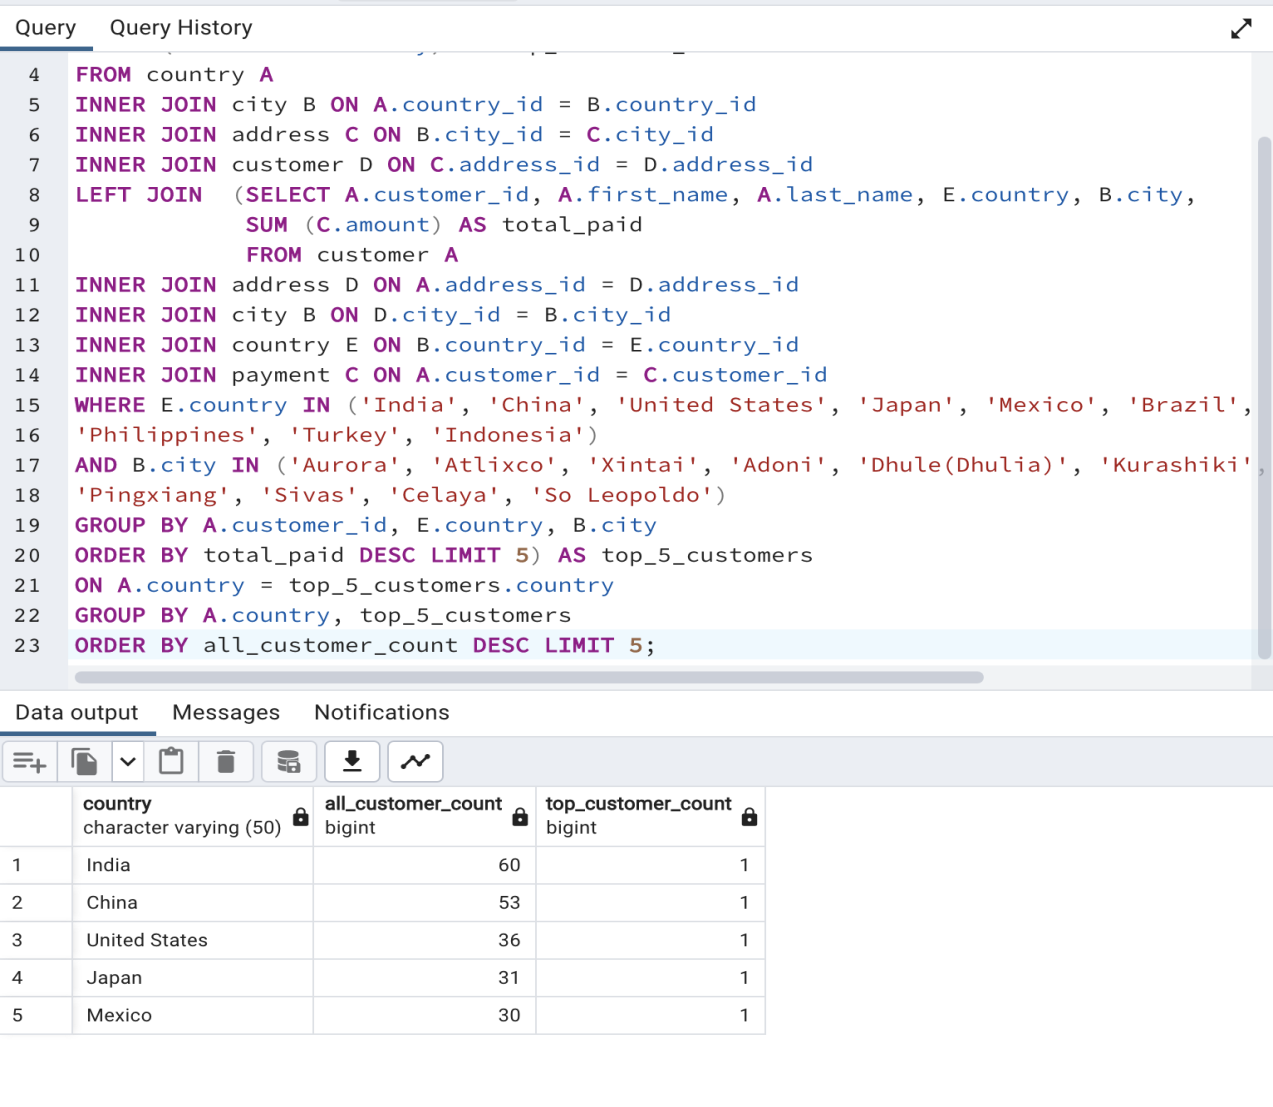The image size is (1273, 1107).
Task: Open the graph visualiser icon
Action: tap(415, 761)
